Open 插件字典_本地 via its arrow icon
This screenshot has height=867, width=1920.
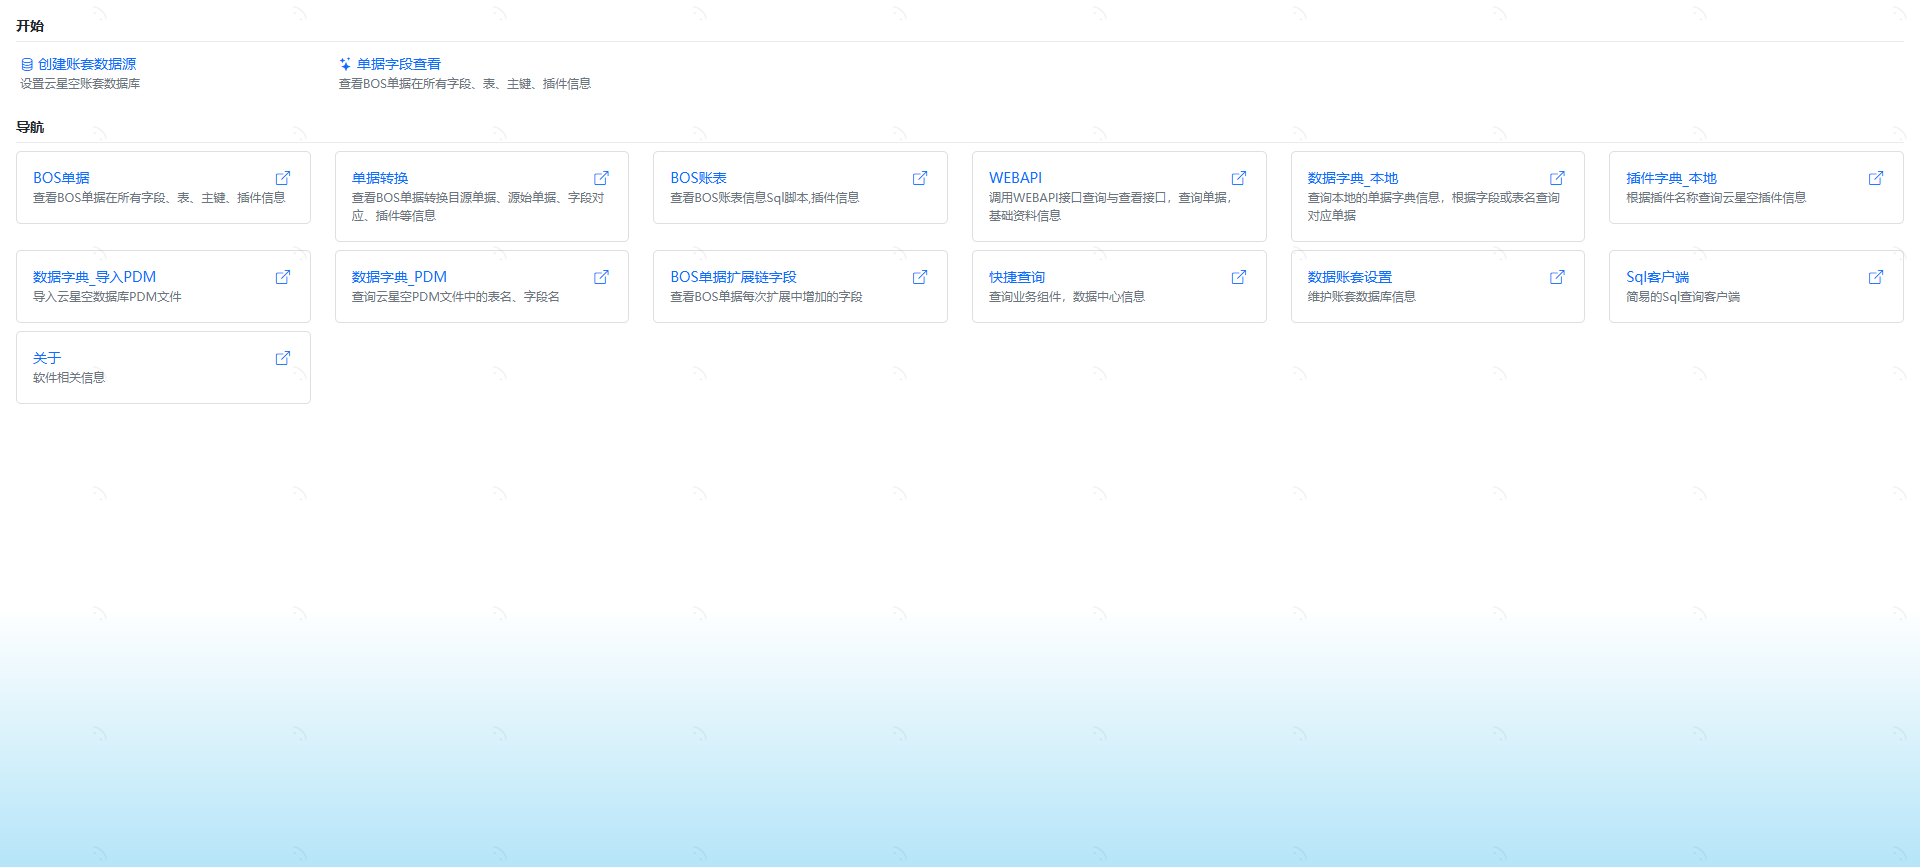pos(1876,178)
